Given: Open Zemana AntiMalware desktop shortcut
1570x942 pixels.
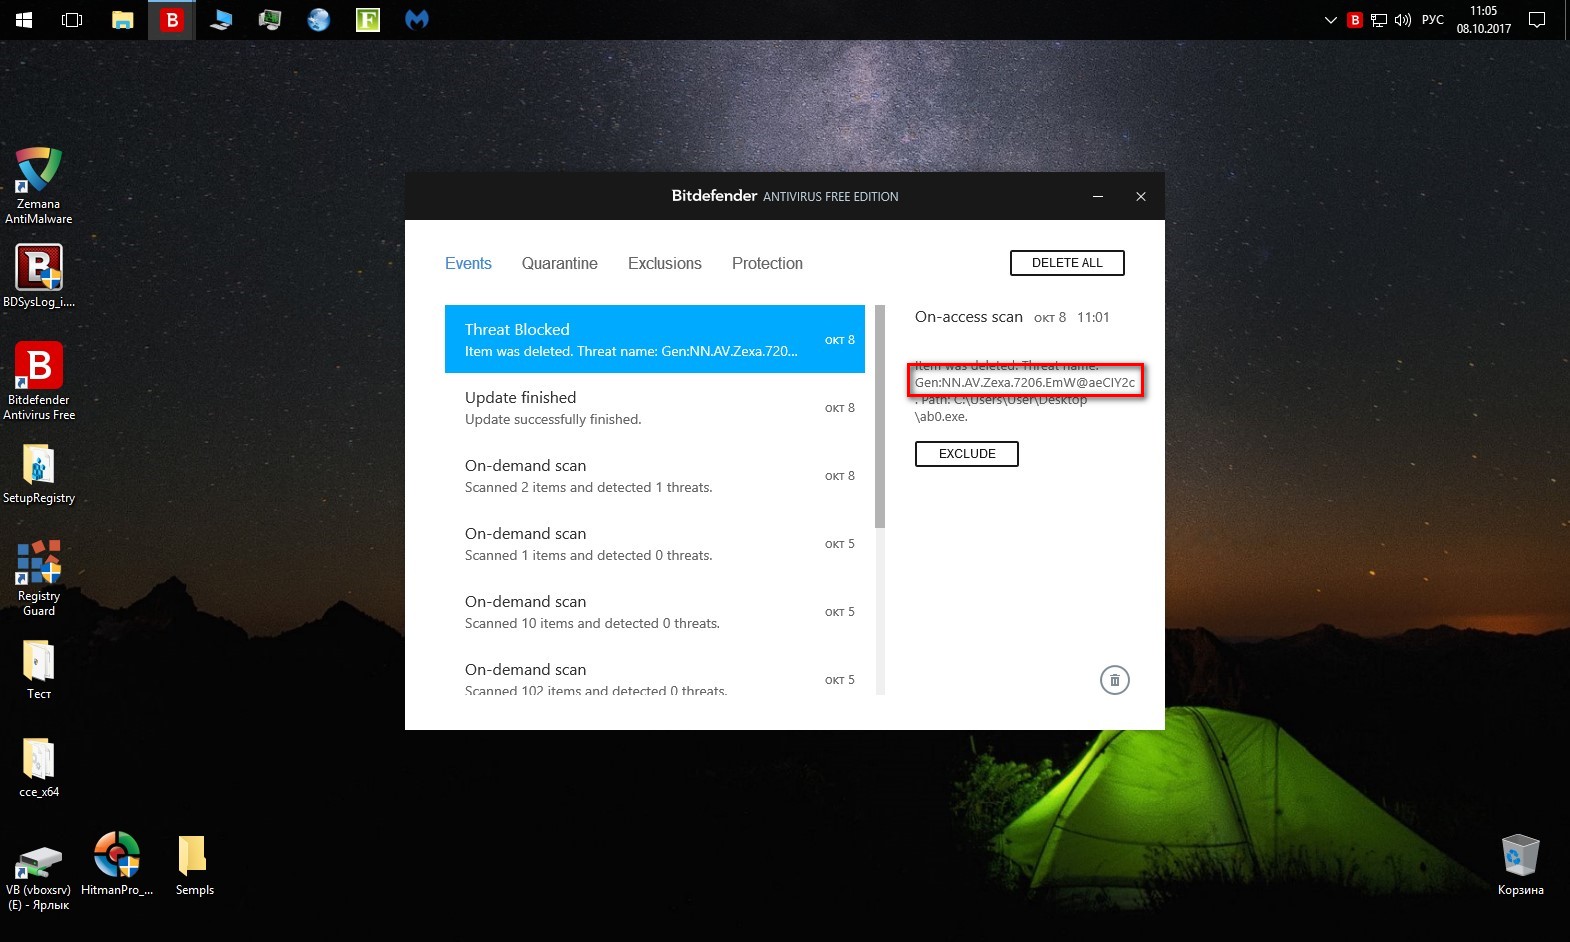Looking at the screenshot, I should 39,185.
